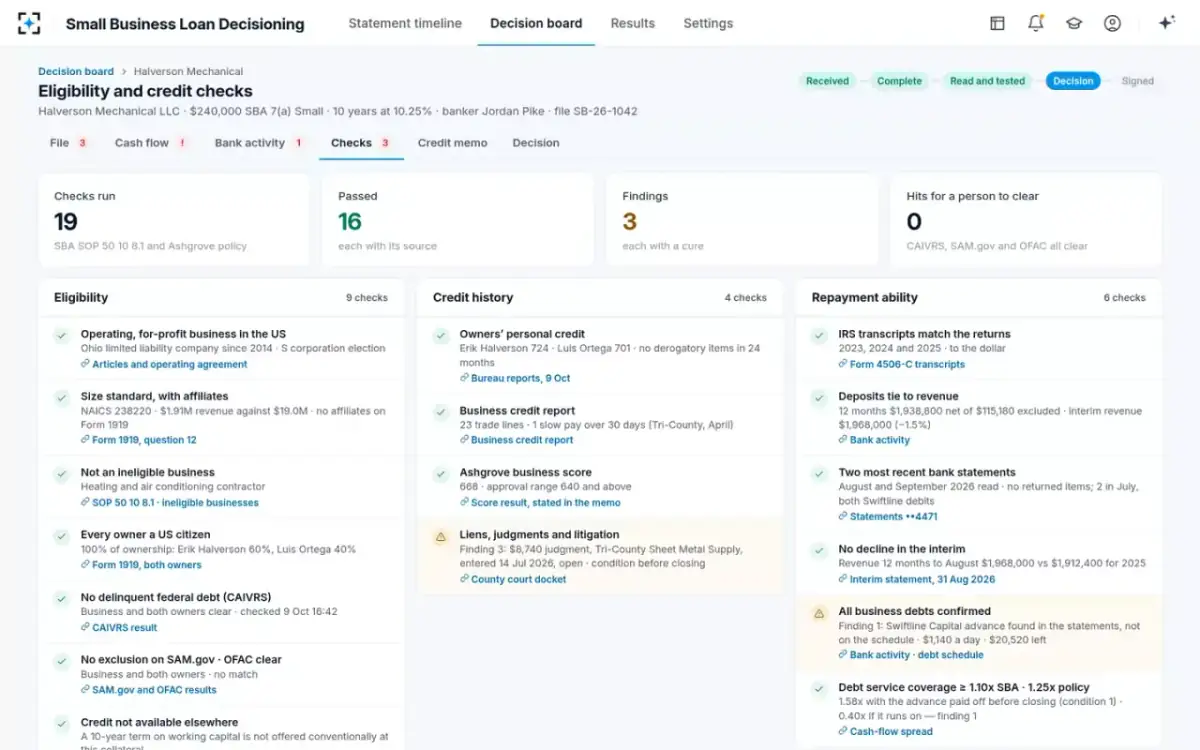Switch to the Credit memo sub-tab
The image size is (1200, 750).
point(452,143)
